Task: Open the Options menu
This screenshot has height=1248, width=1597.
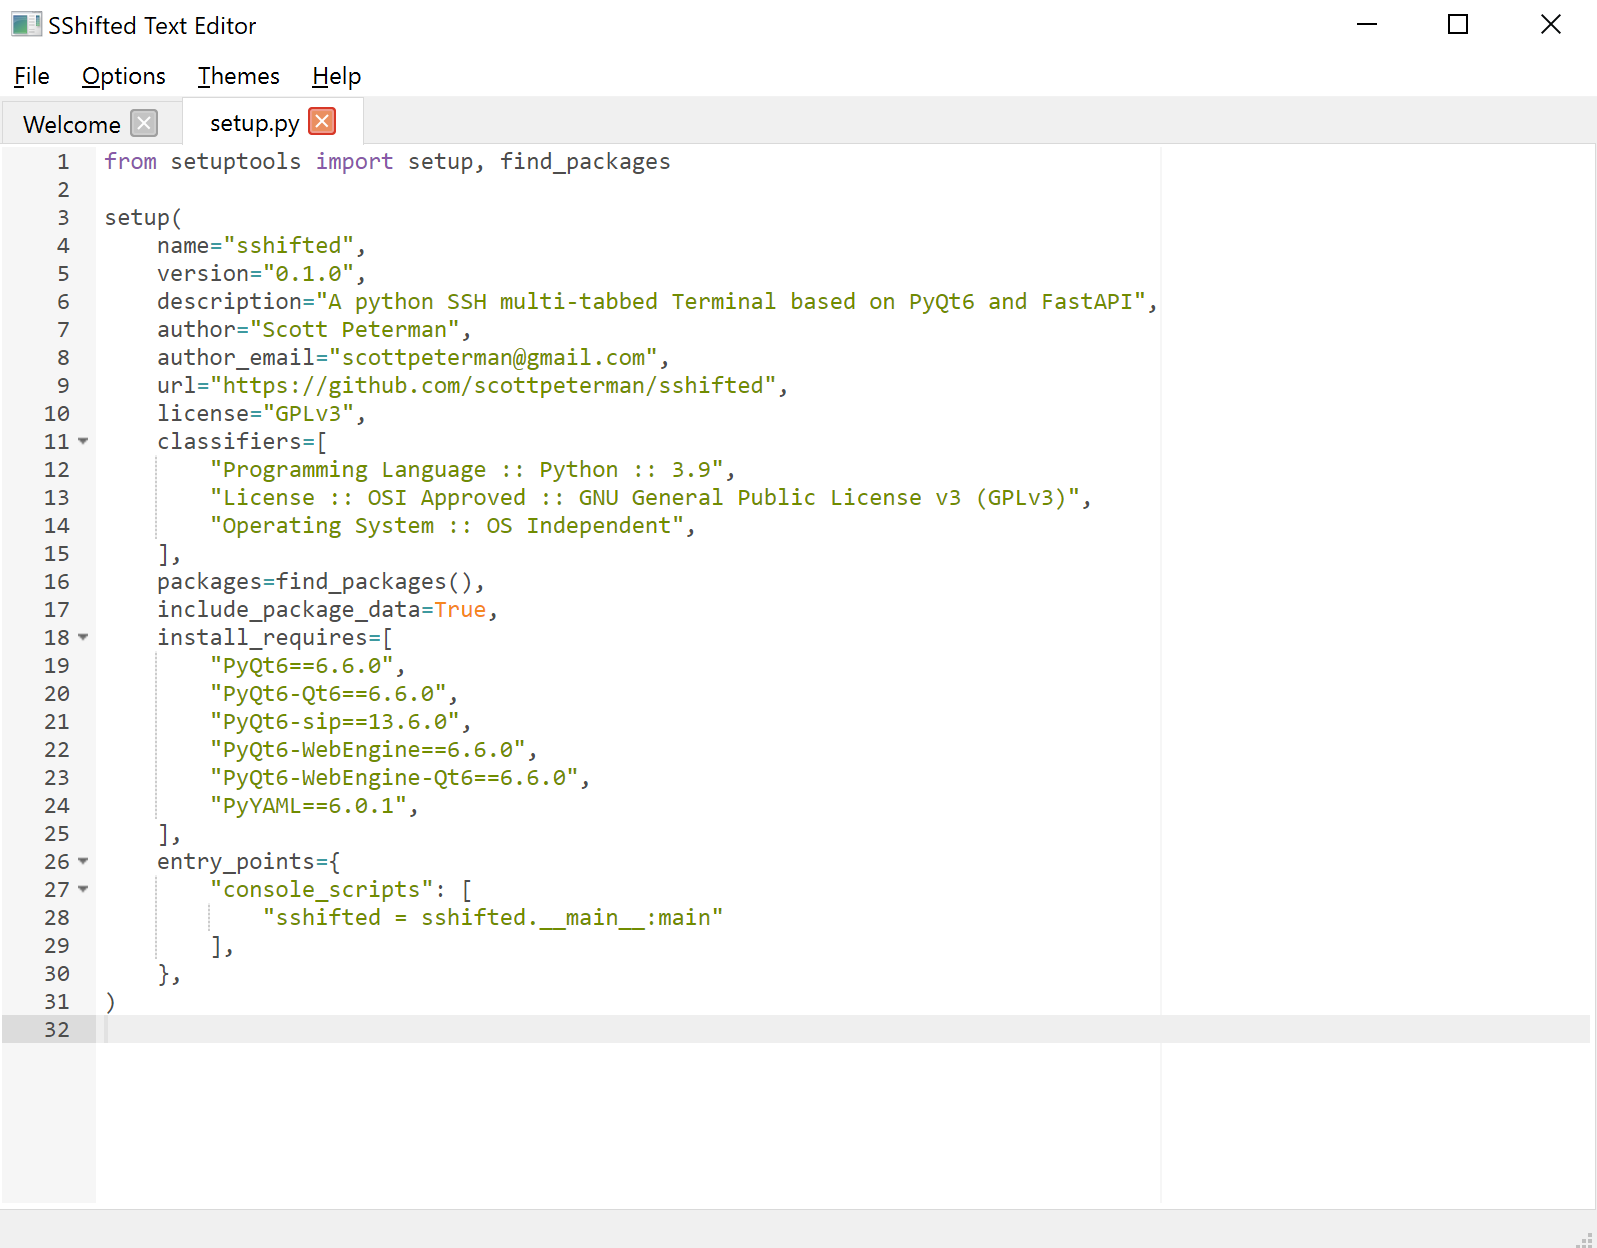Action: pos(124,76)
